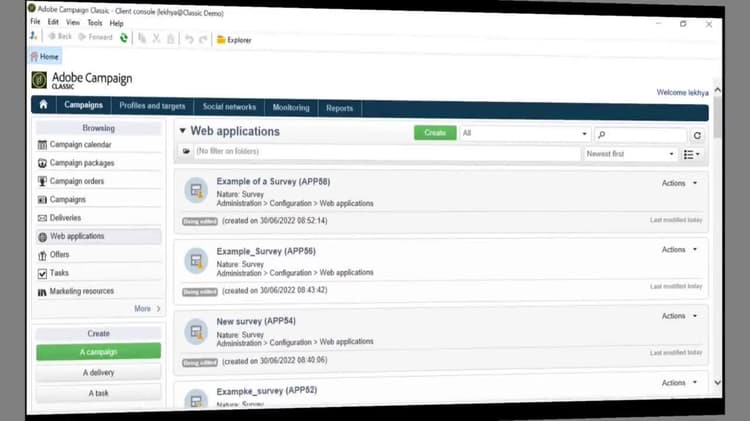Viewport: 750px width, 421px height.
Task: Click the Web applications globe icon
Action: [x=42, y=237]
